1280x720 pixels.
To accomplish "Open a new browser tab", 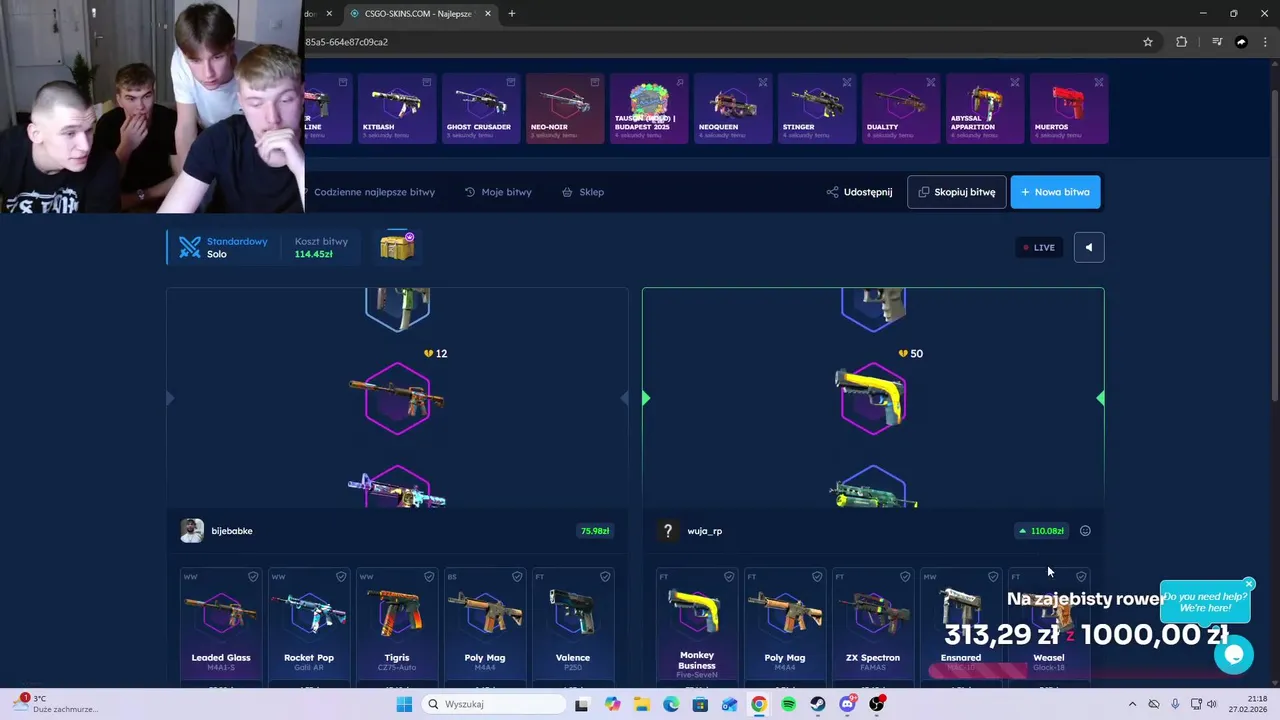I will click(512, 14).
